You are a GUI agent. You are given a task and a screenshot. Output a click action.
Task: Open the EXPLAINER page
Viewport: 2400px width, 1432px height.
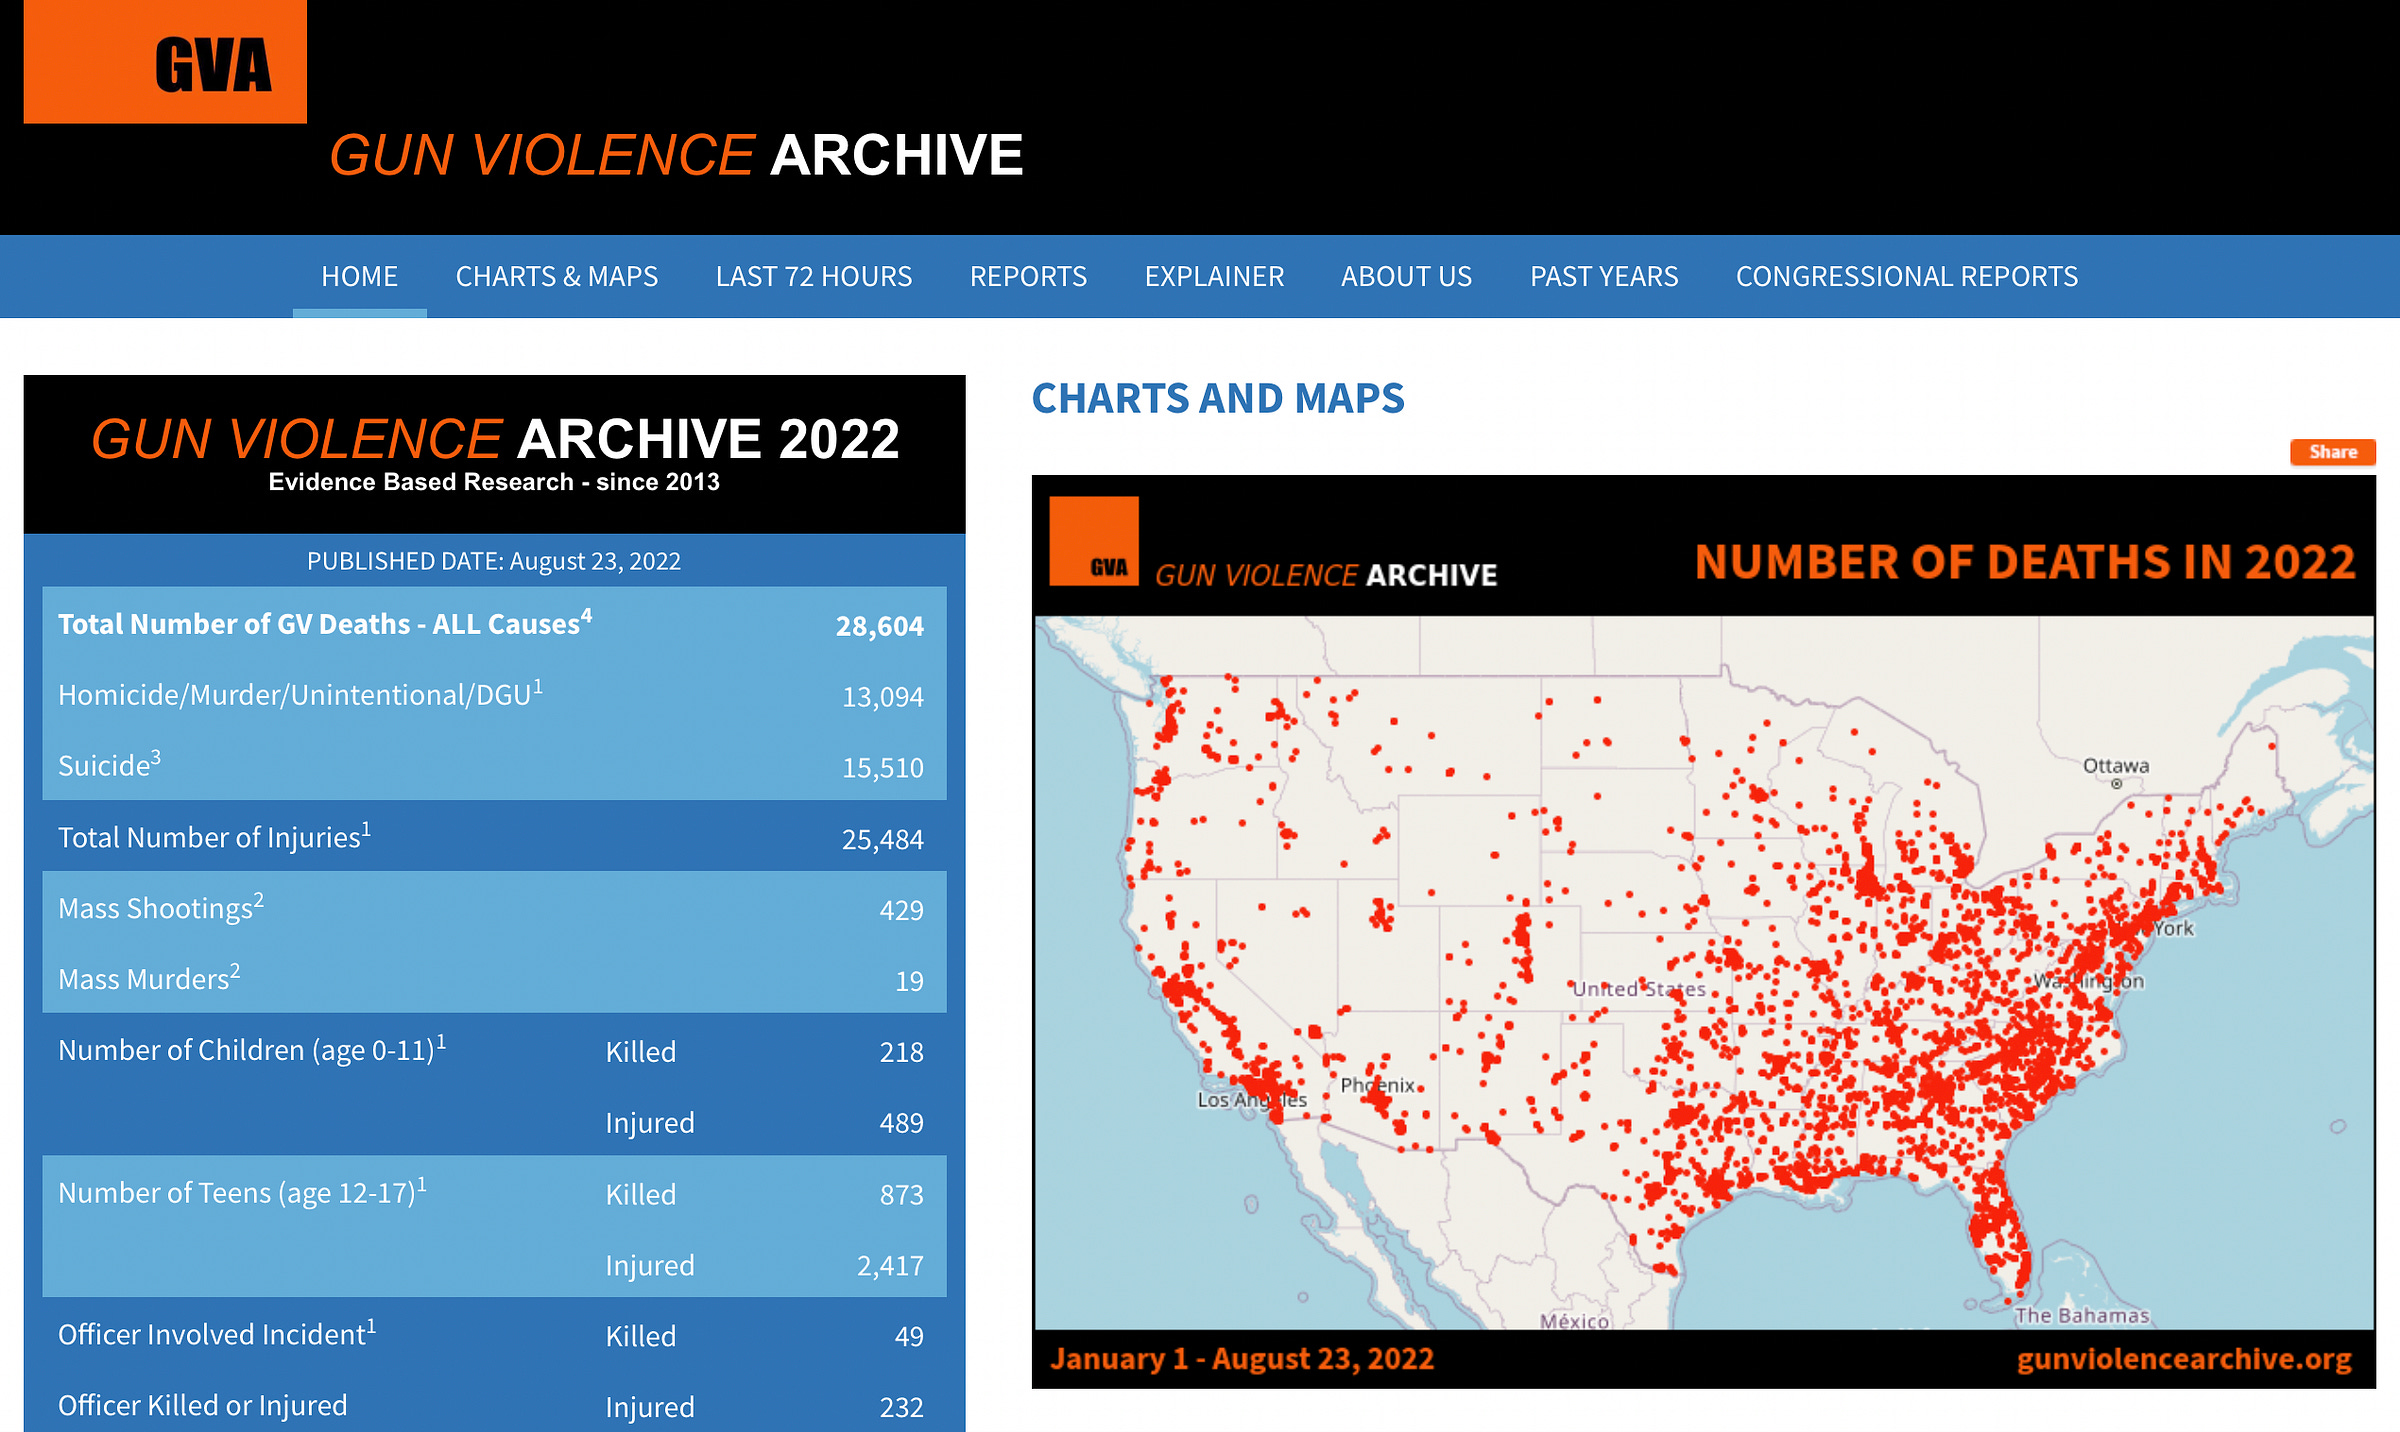pyautogui.click(x=1214, y=276)
